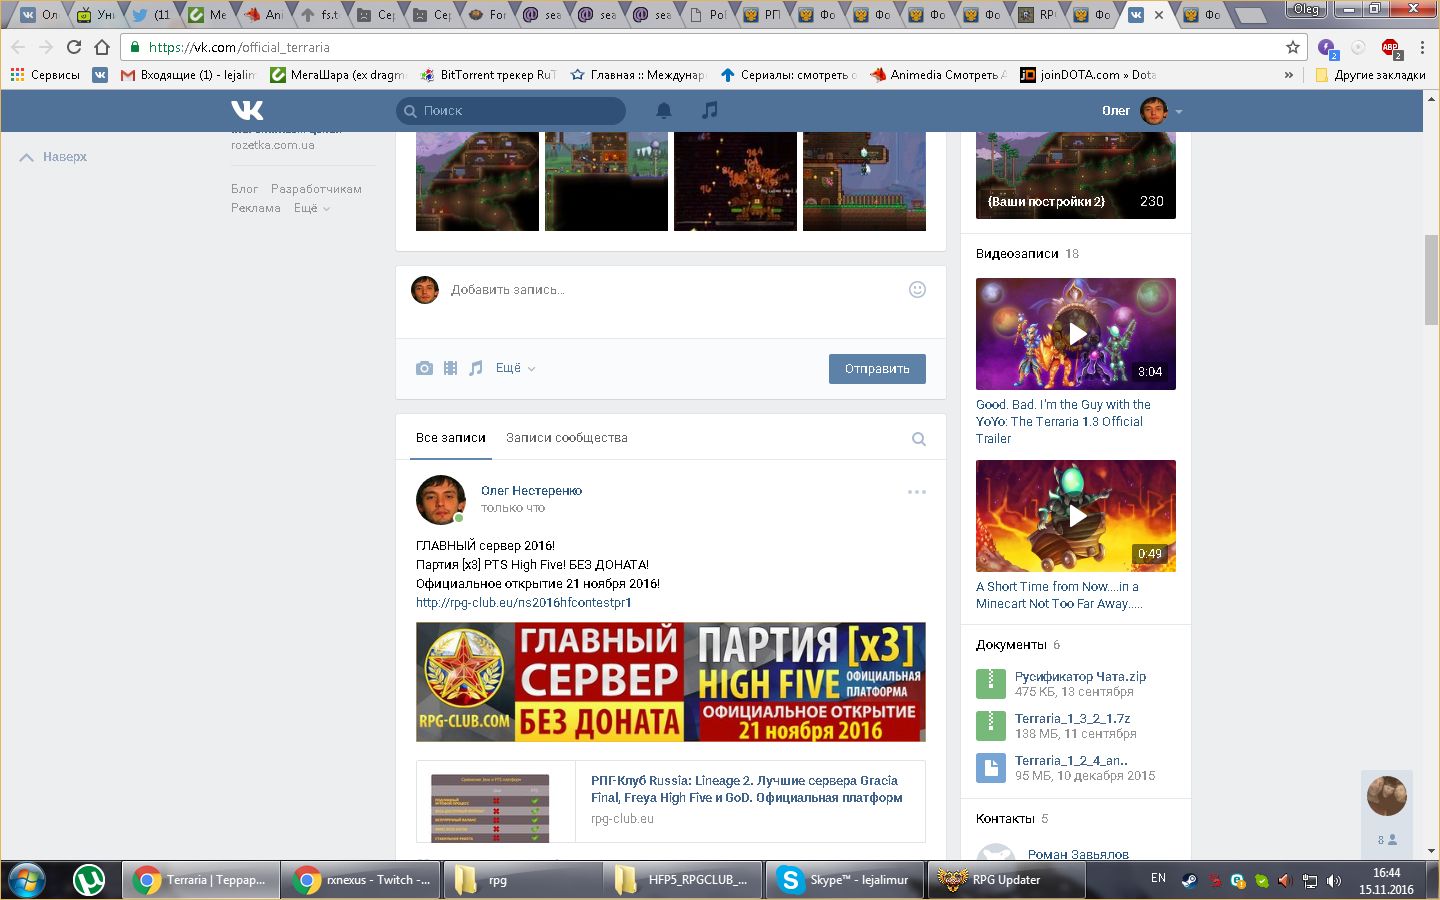Bookmark this page with the star

pos(1292,47)
